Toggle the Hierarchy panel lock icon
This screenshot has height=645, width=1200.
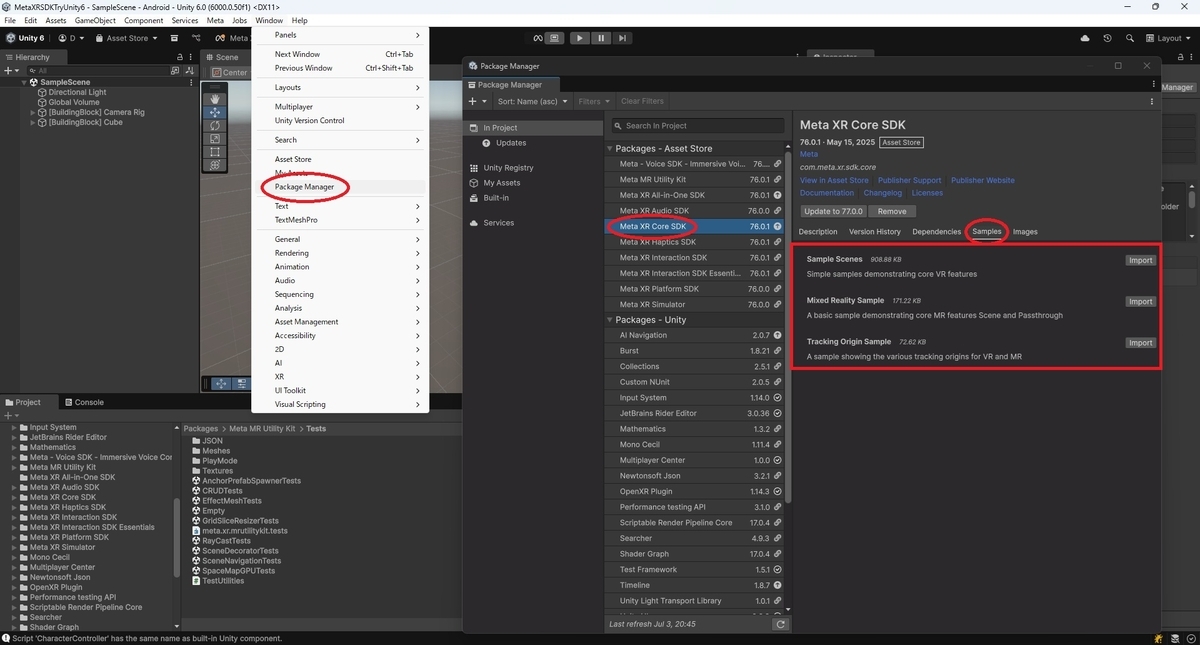(x=179, y=57)
